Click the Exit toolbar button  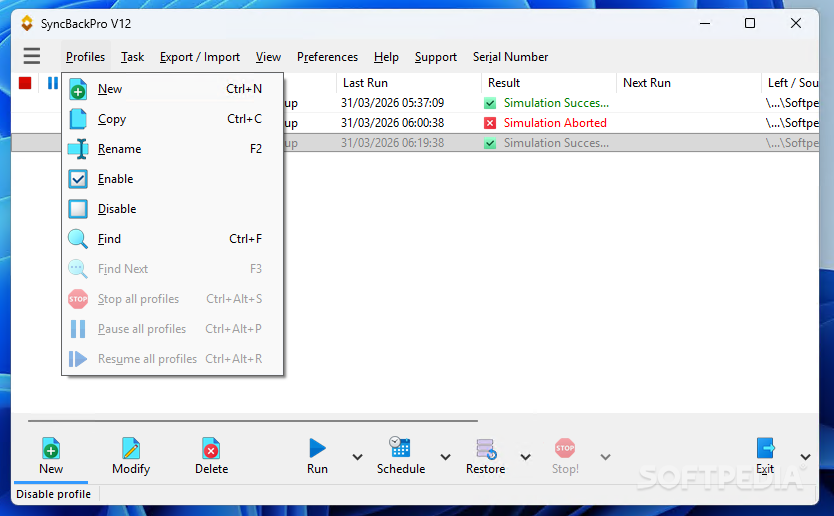click(765, 456)
